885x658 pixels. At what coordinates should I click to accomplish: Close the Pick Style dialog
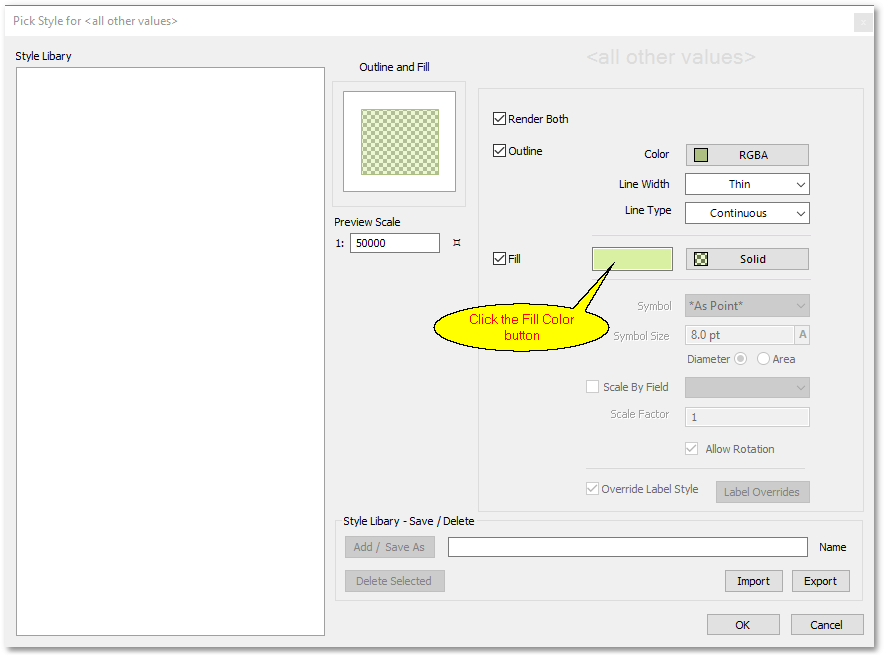862,22
